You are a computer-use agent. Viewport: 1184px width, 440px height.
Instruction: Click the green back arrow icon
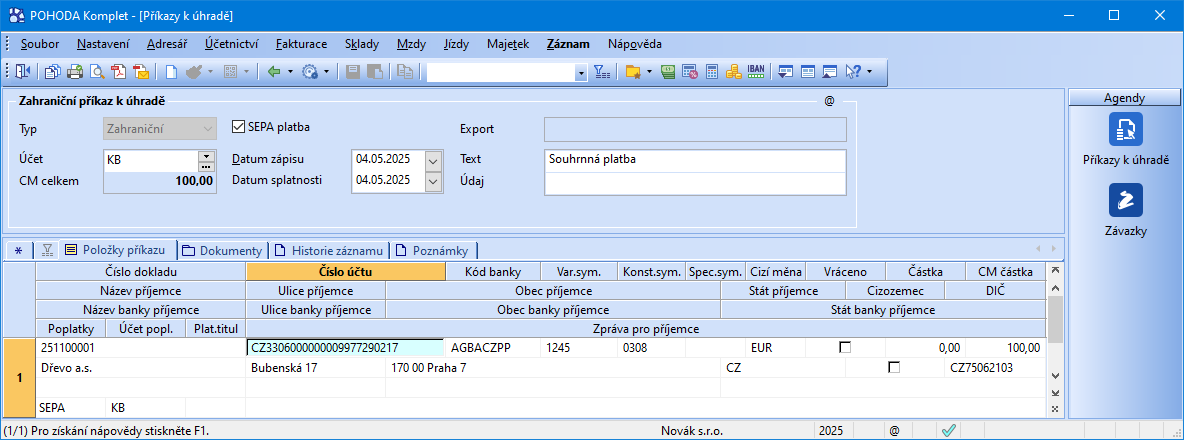[274, 72]
